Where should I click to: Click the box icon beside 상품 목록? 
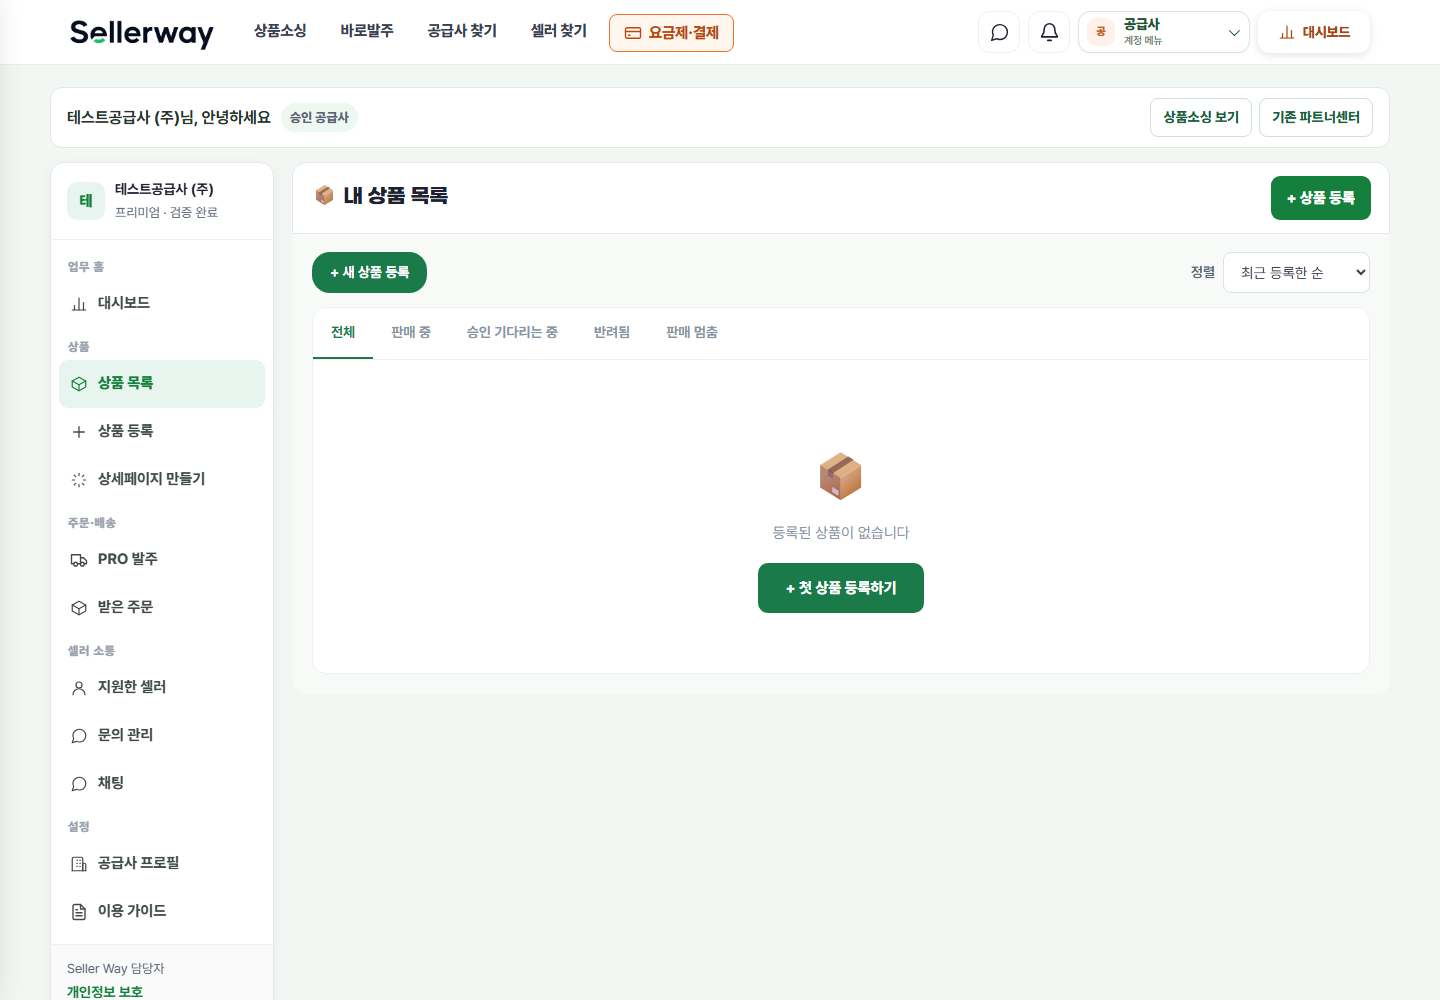tap(79, 384)
